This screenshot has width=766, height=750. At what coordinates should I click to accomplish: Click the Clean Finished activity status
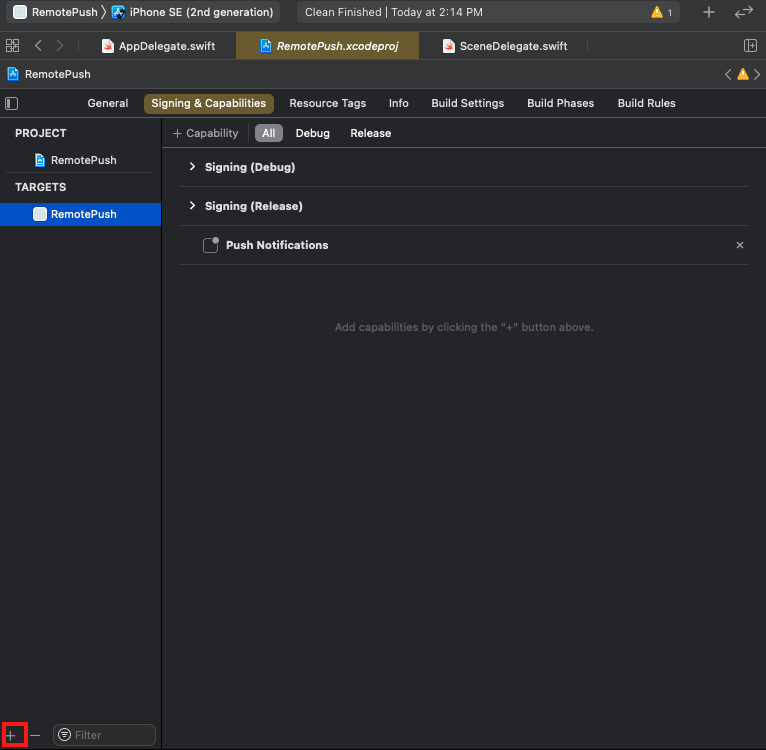pyautogui.click(x=394, y=12)
